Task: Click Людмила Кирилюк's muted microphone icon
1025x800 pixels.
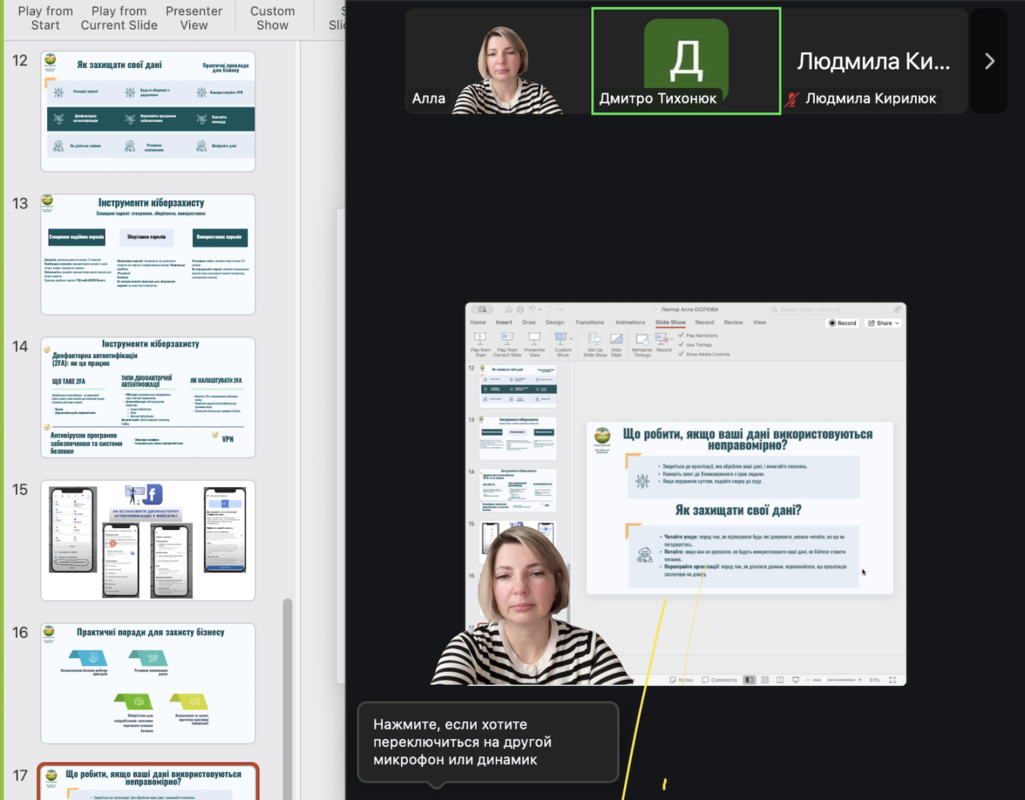Action: tap(792, 99)
